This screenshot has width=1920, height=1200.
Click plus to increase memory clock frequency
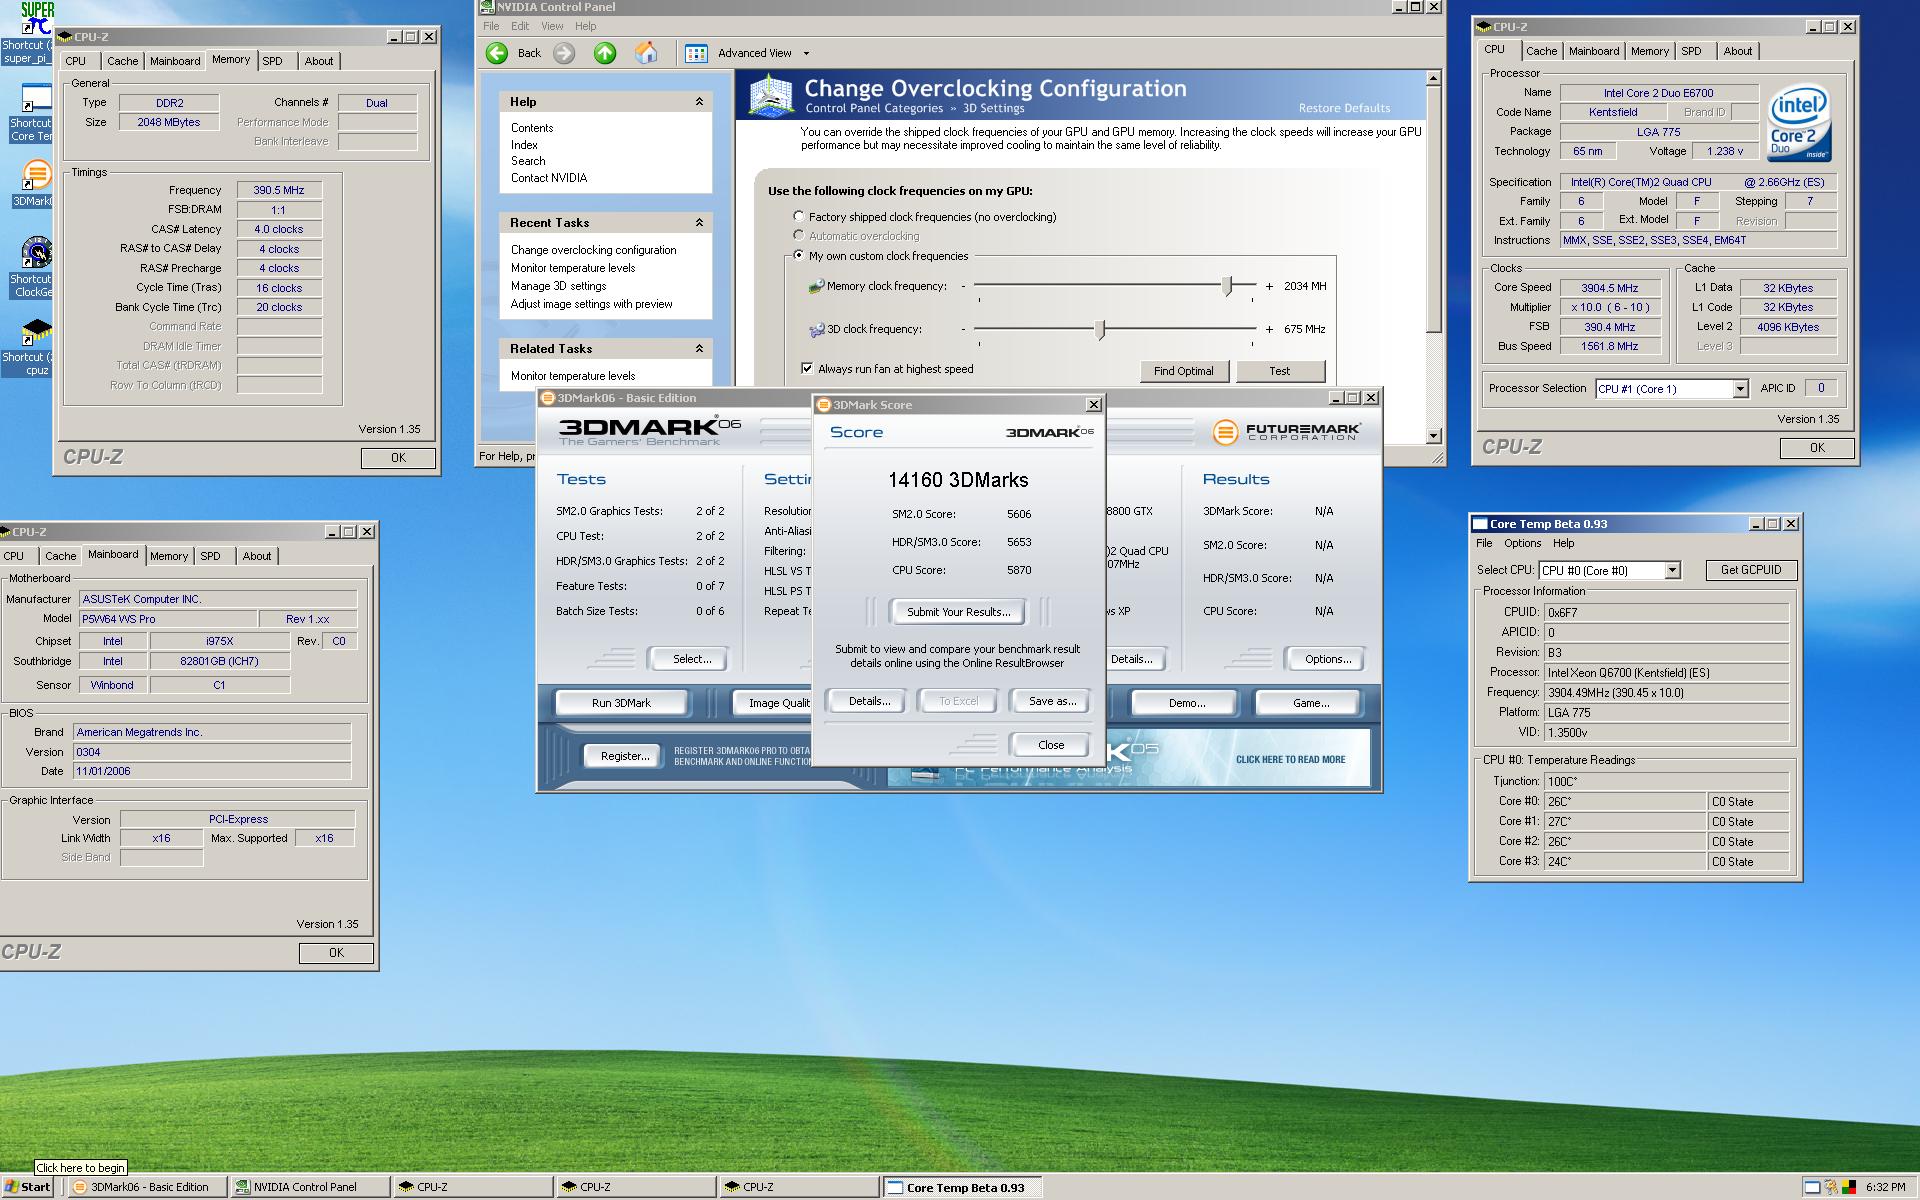click(1269, 286)
